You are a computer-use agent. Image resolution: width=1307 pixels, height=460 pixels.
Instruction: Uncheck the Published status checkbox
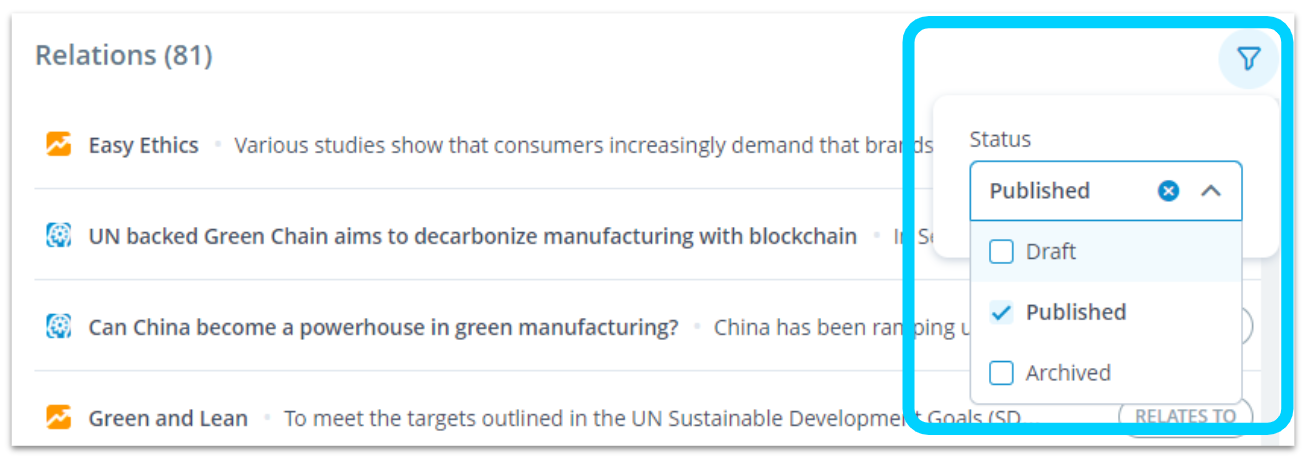(x=1001, y=312)
